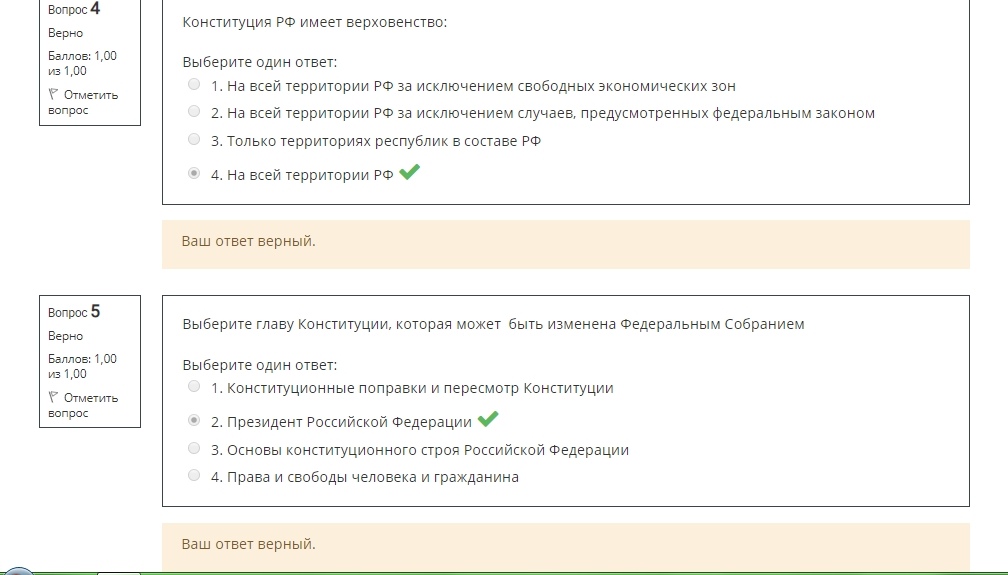The height and width of the screenshot is (575, 1008).
Task: Click green checkmark next to answer 'На всей территории РФ'
Action: tap(410, 172)
